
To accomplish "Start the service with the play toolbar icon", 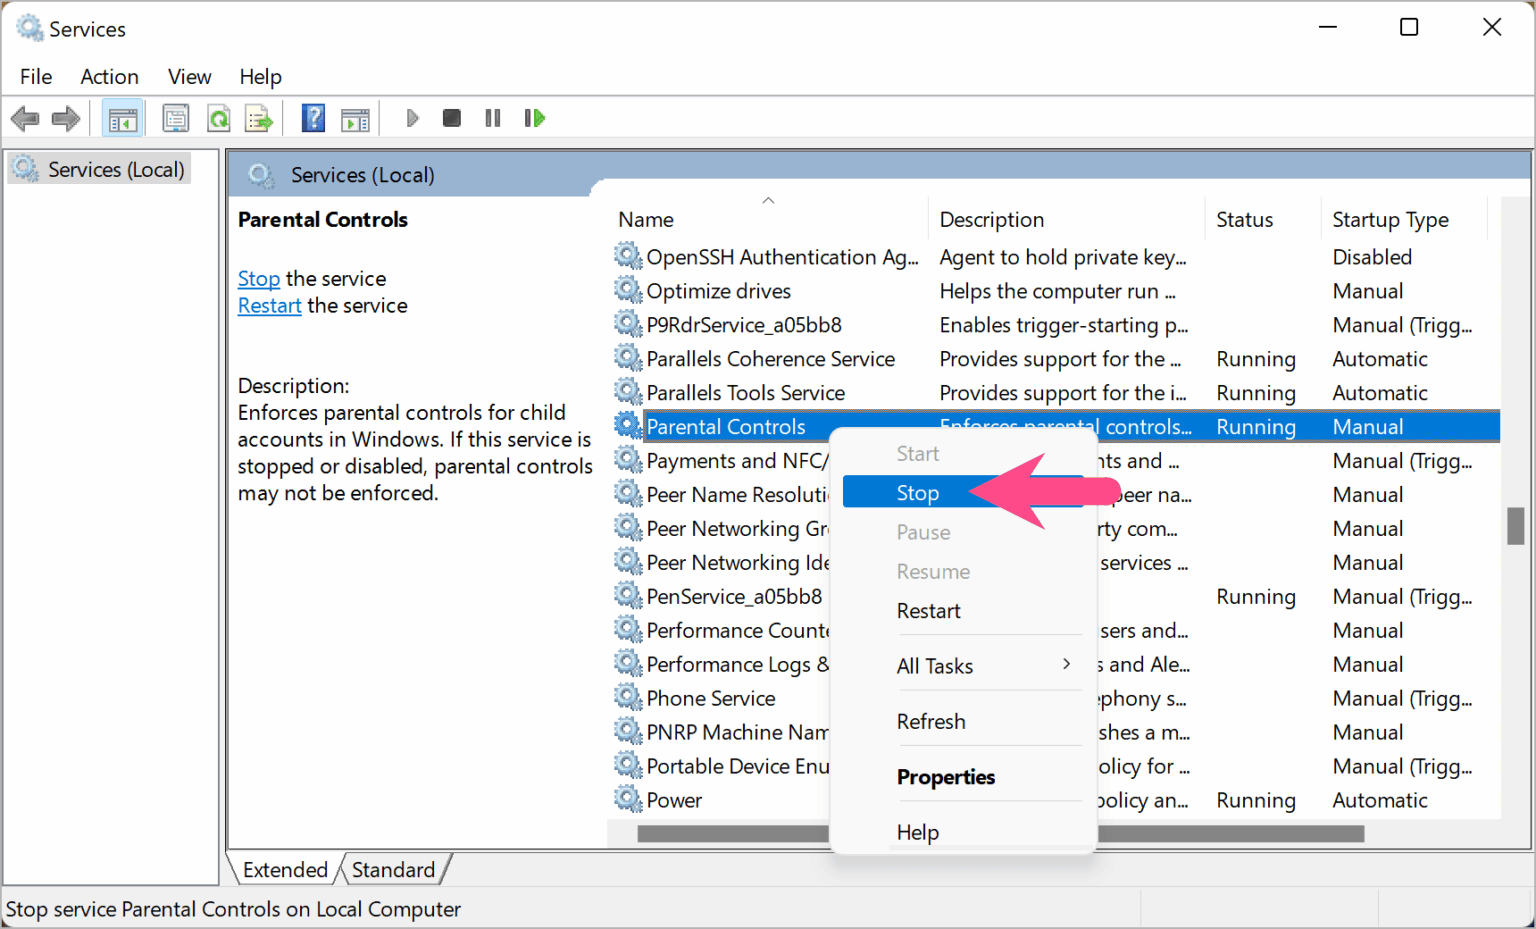I will [x=412, y=118].
